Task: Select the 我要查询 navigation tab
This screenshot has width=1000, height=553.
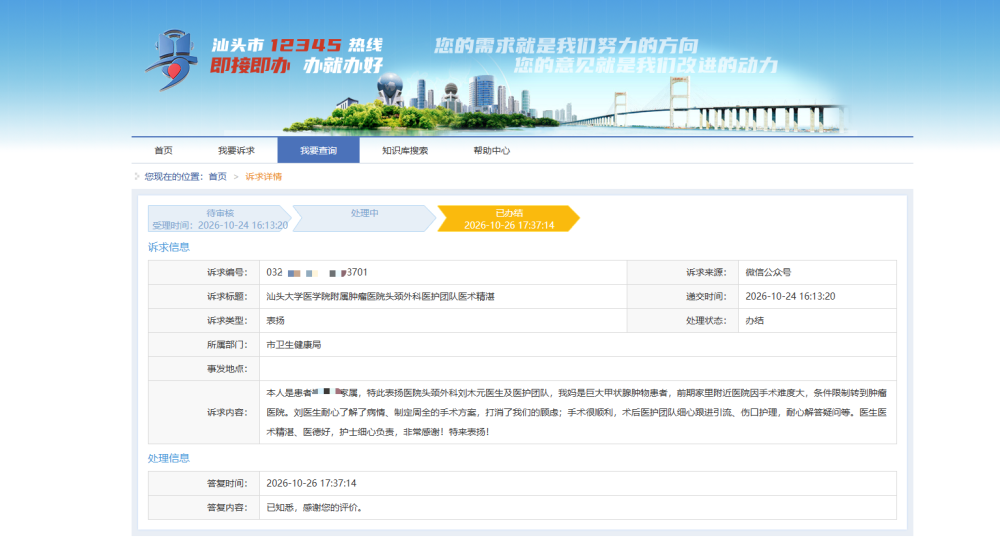Action: pos(318,151)
